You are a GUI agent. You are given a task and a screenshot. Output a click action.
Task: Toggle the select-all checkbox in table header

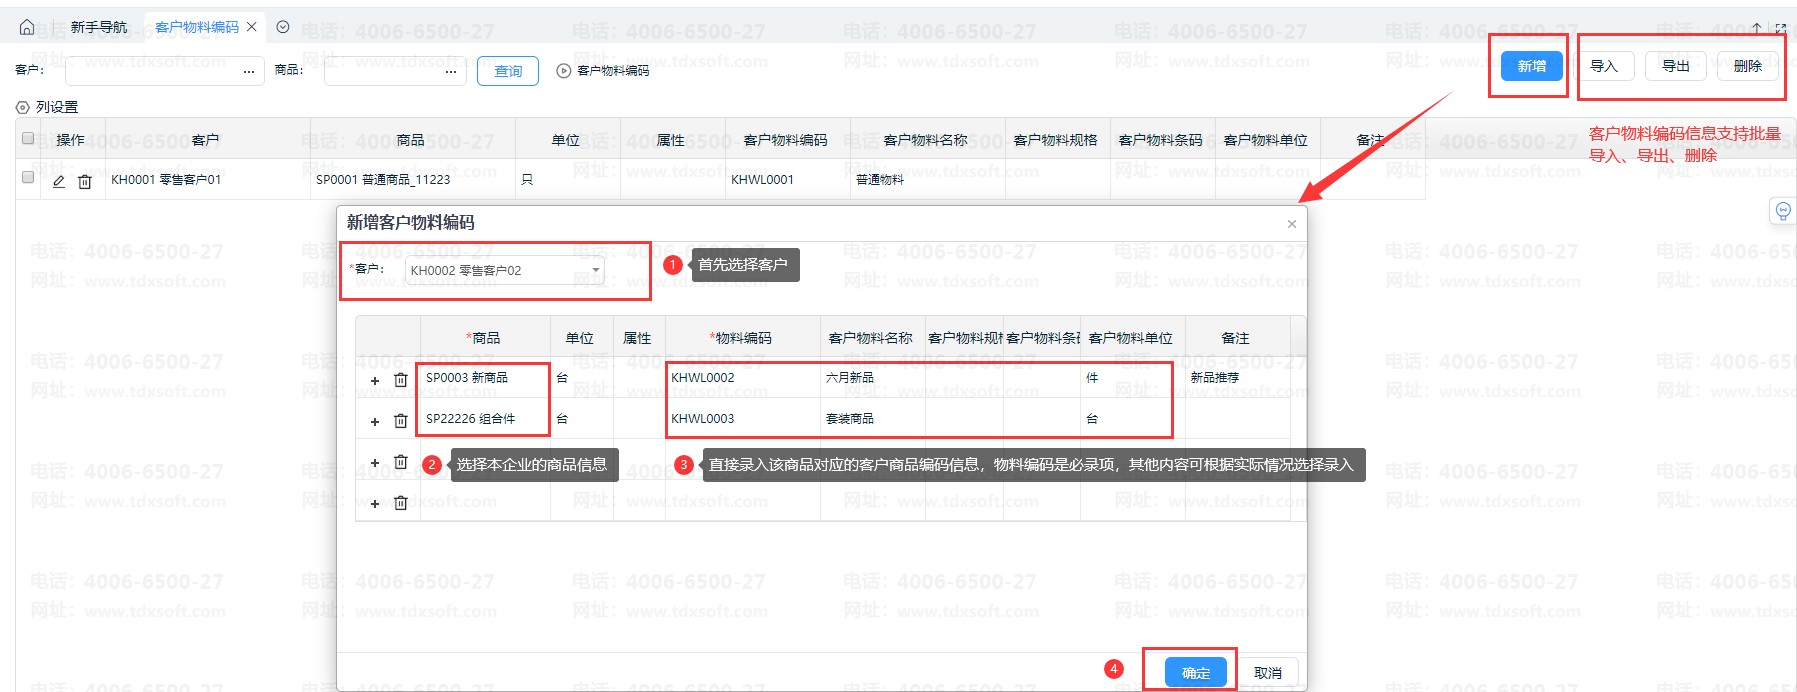[x=28, y=139]
